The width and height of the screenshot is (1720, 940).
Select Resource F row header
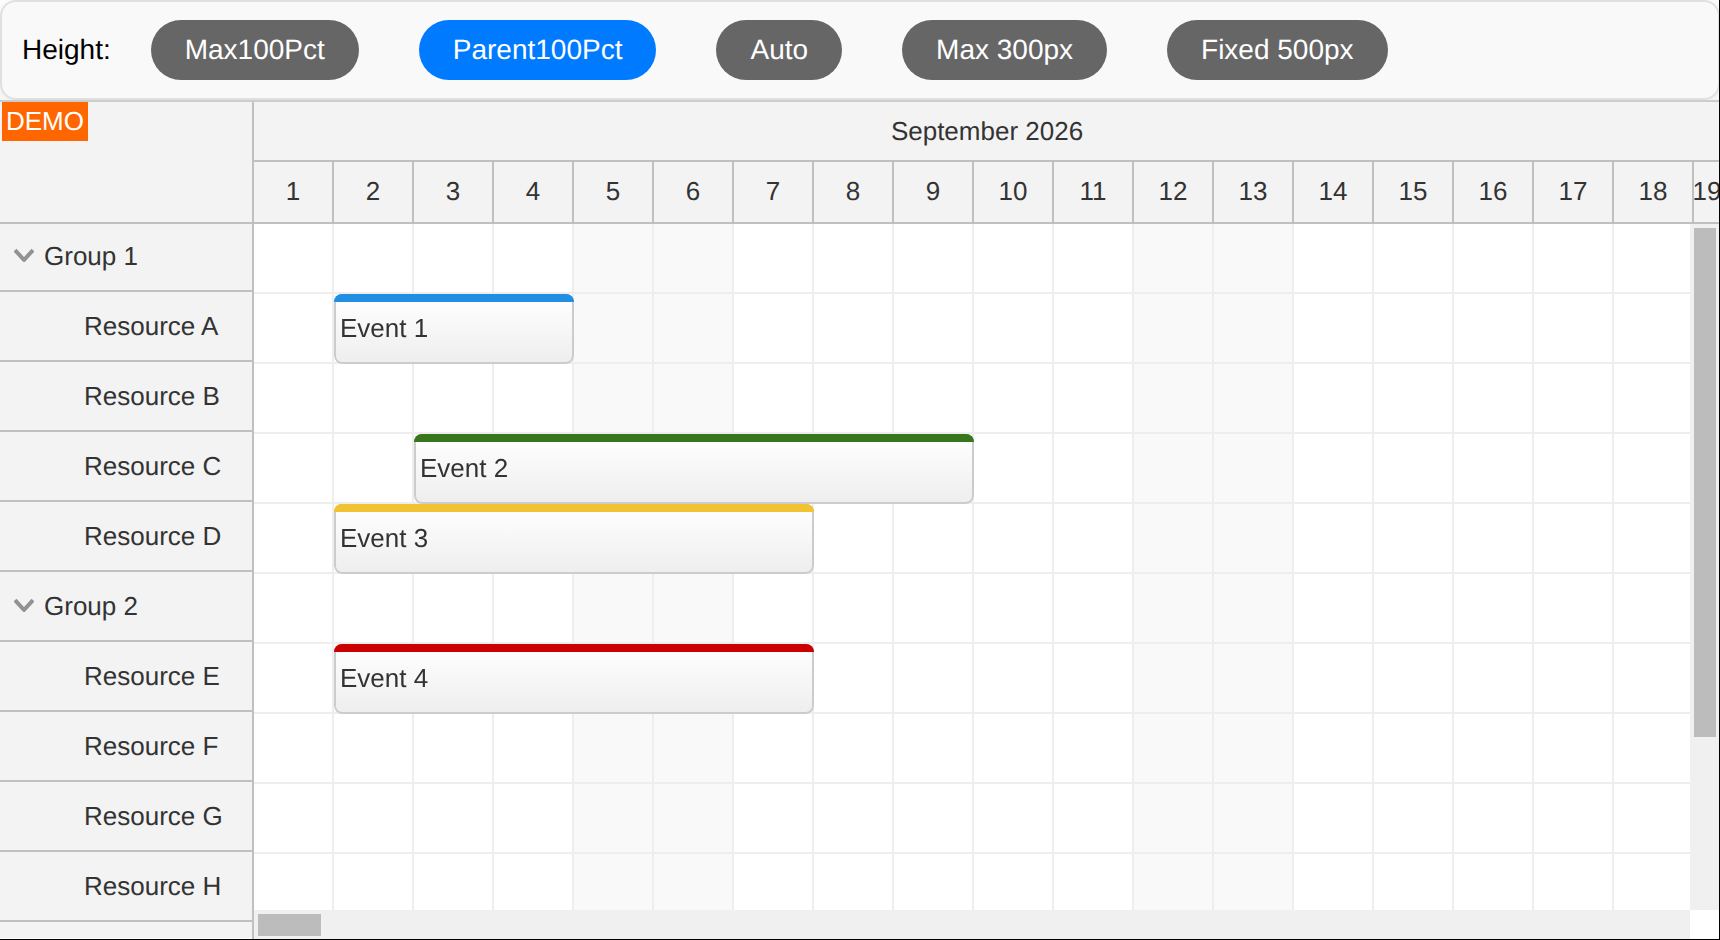(x=126, y=747)
